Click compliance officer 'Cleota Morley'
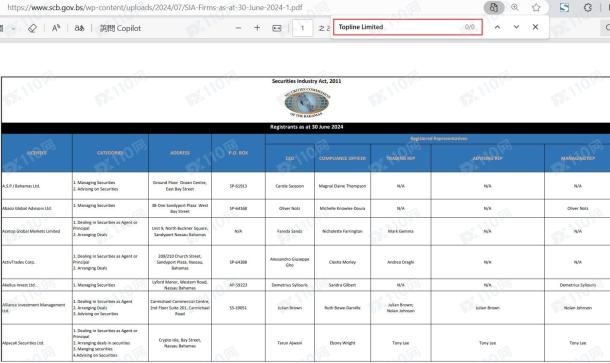Viewport: 610px width, 363px height. [x=342, y=262]
